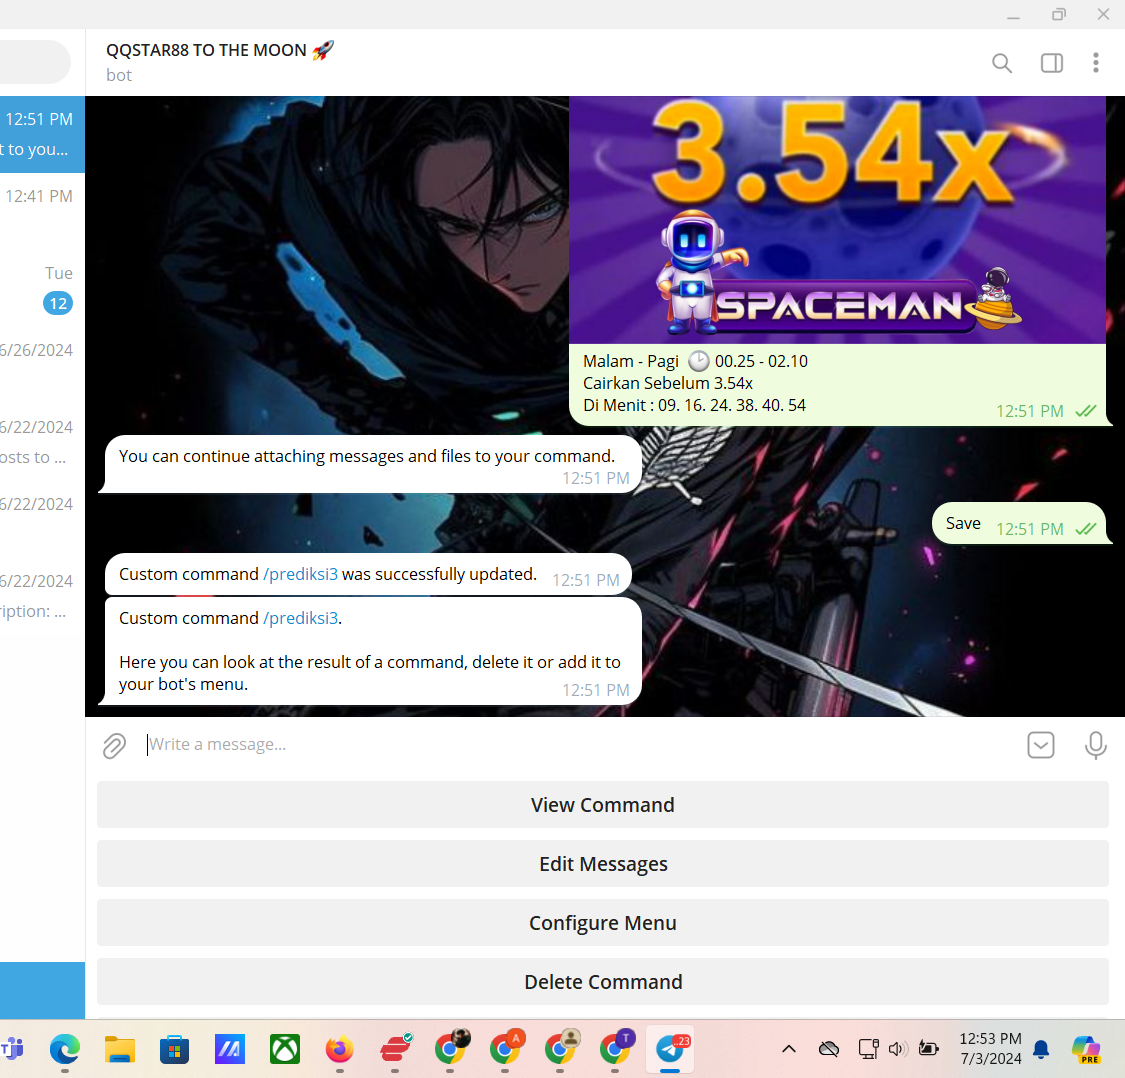
Task: Show hidden system tray icons chevron
Action: (789, 1049)
